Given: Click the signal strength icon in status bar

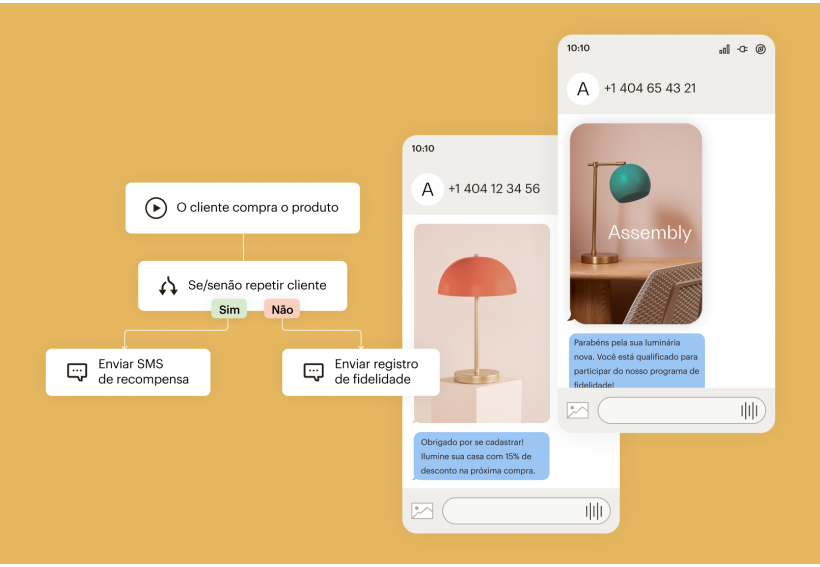Looking at the screenshot, I should click(724, 49).
